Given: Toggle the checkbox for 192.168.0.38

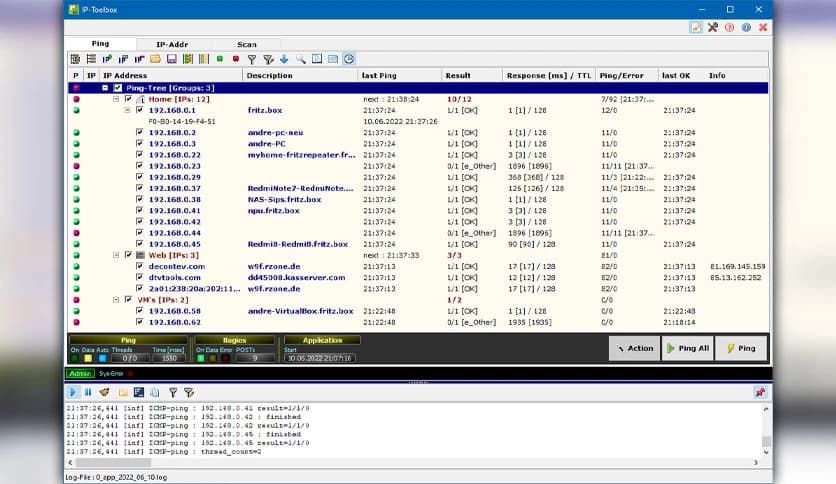Looking at the screenshot, I should point(139,199).
